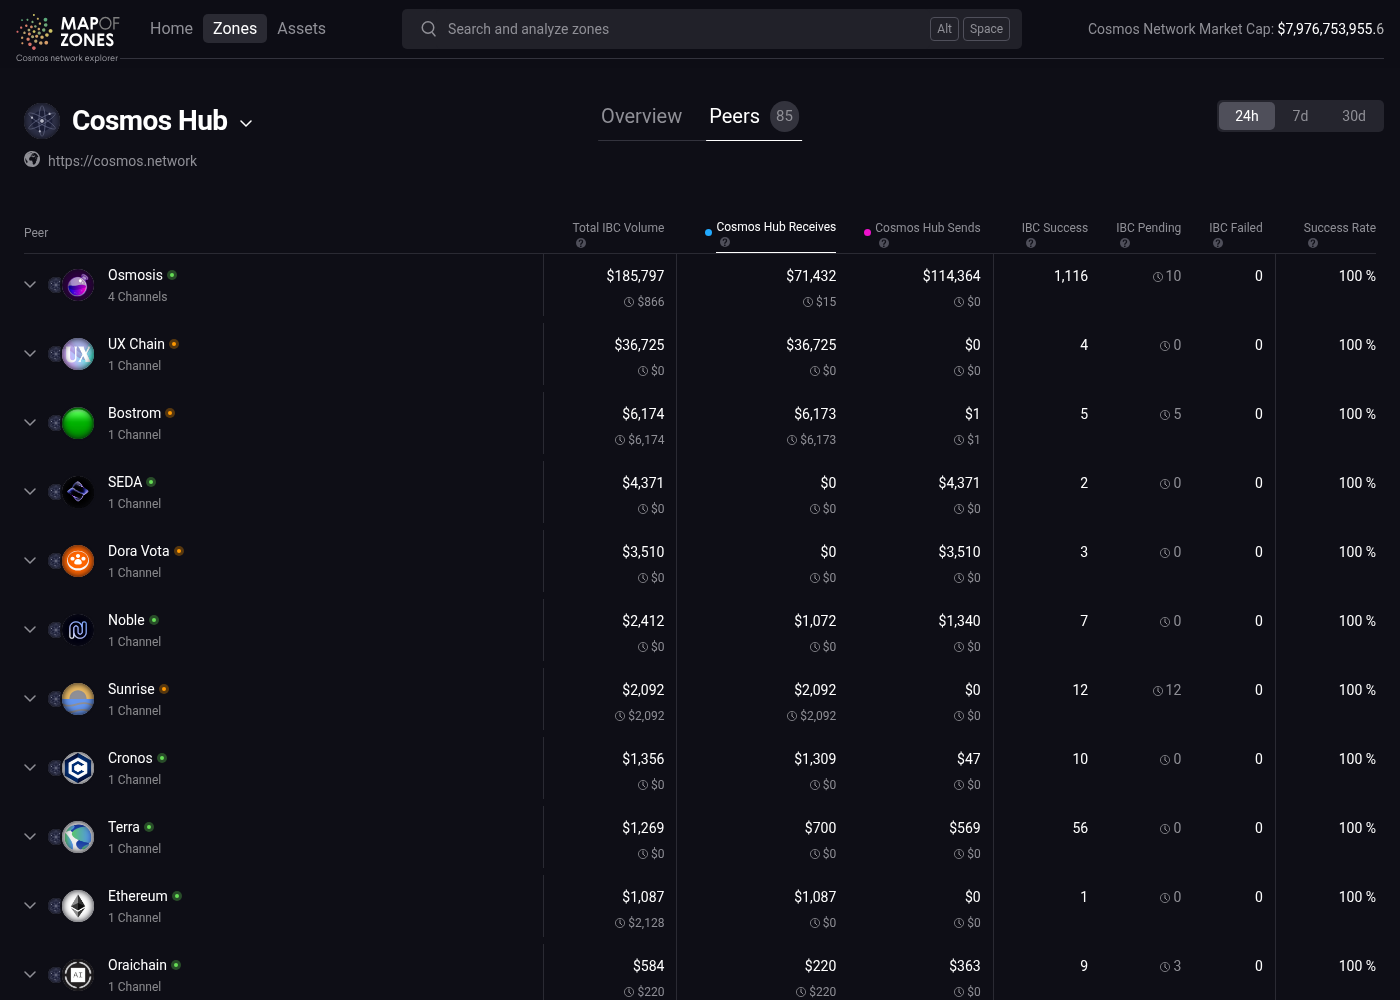Sort by Total IBC Volume column
The image size is (1400, 1000).
tap(618, 228)
